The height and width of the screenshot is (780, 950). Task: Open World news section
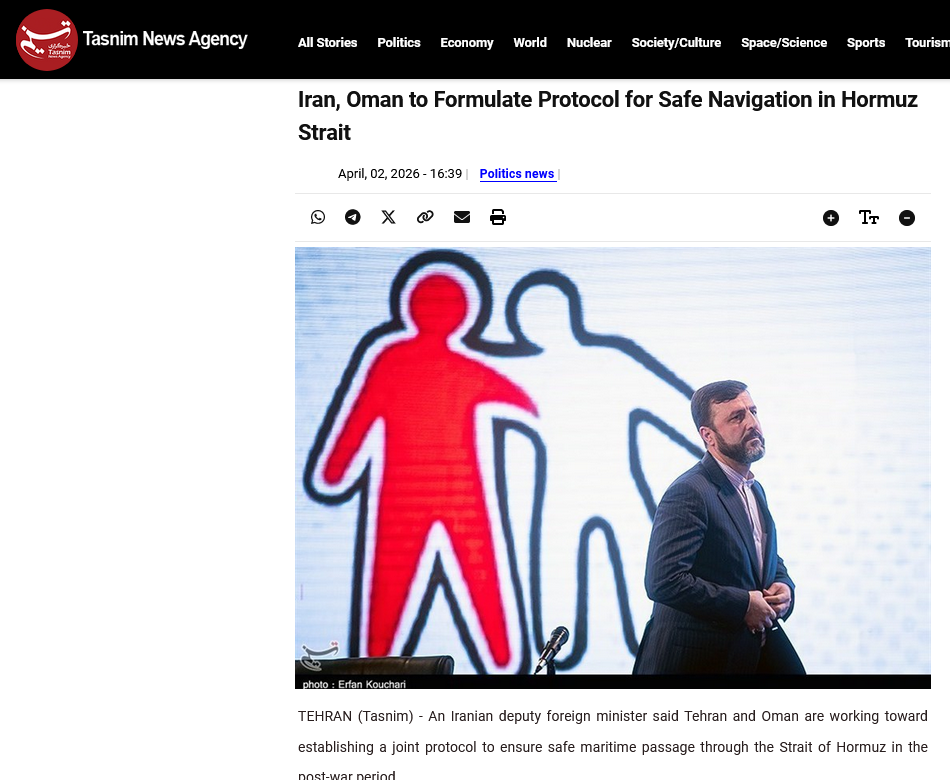tap(530, 42)
